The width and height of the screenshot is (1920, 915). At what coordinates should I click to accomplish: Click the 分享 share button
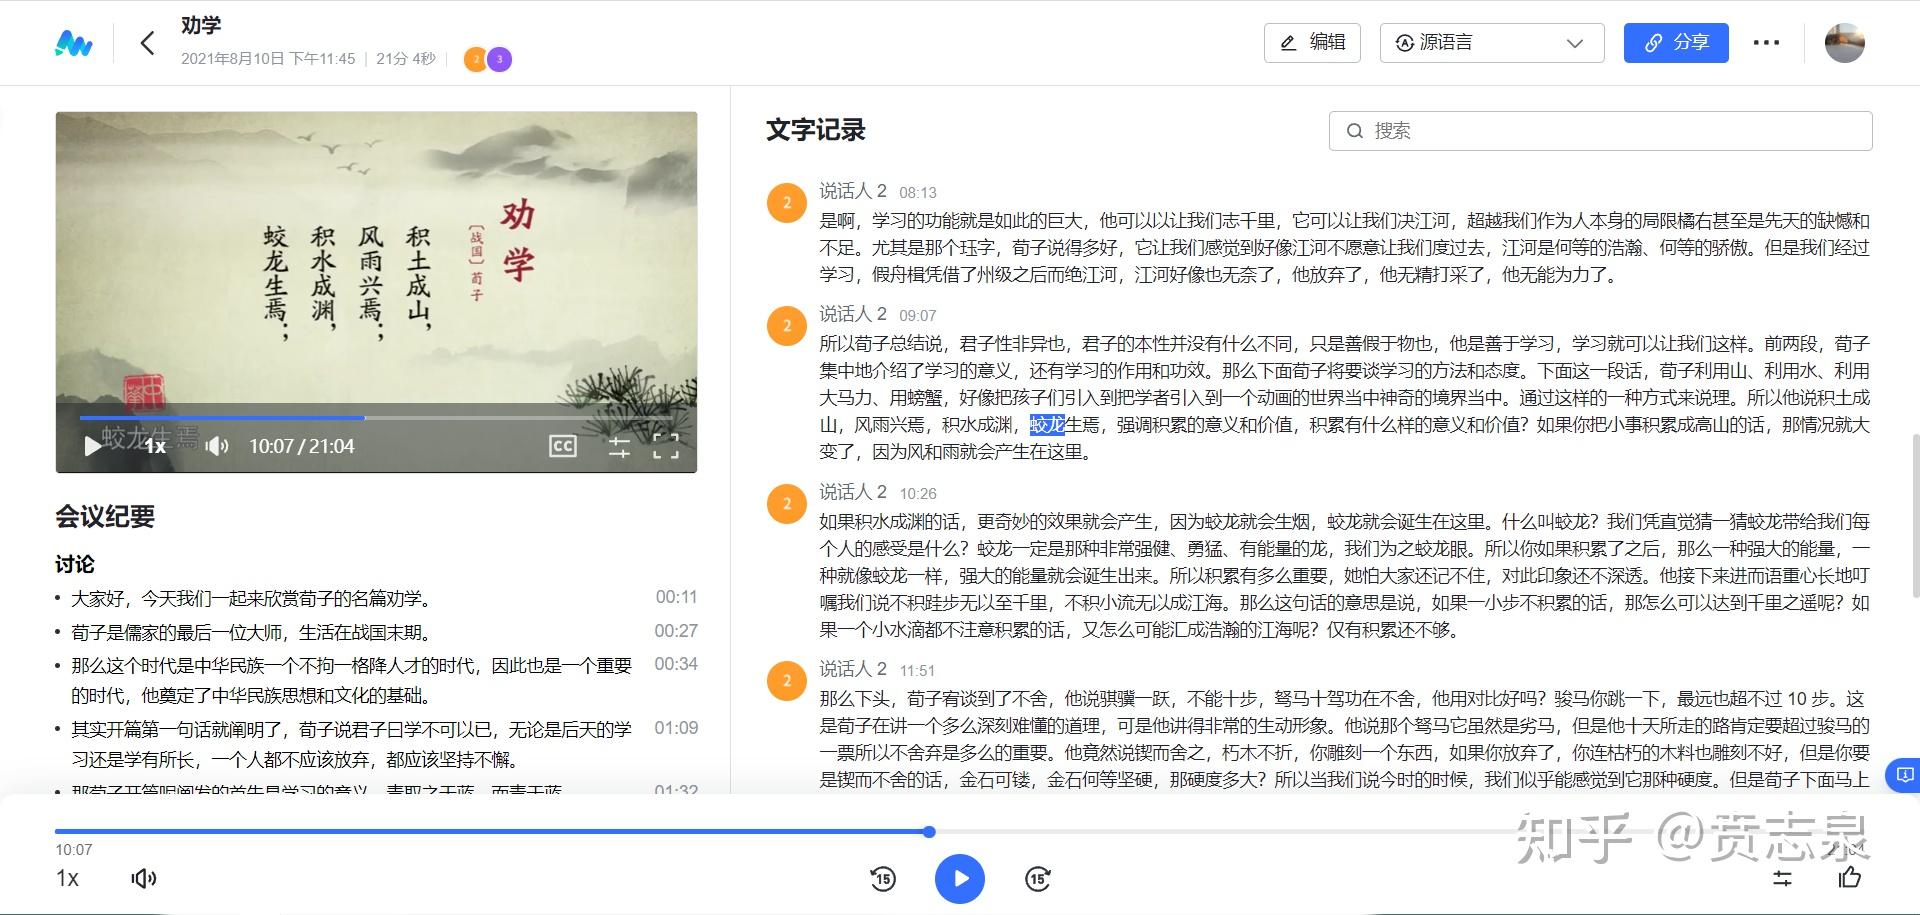[x=1675, y=42]
